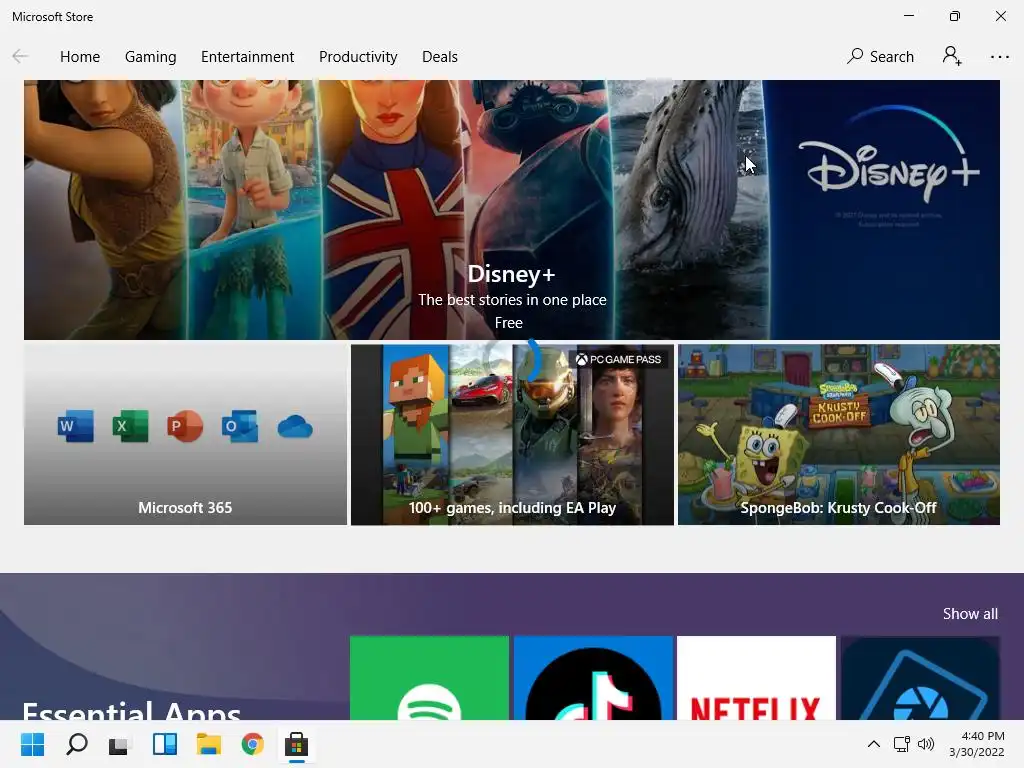1024x768 pixels.
Task: Click '100+ games, including EA Play' caption
Action: point(512,507)
